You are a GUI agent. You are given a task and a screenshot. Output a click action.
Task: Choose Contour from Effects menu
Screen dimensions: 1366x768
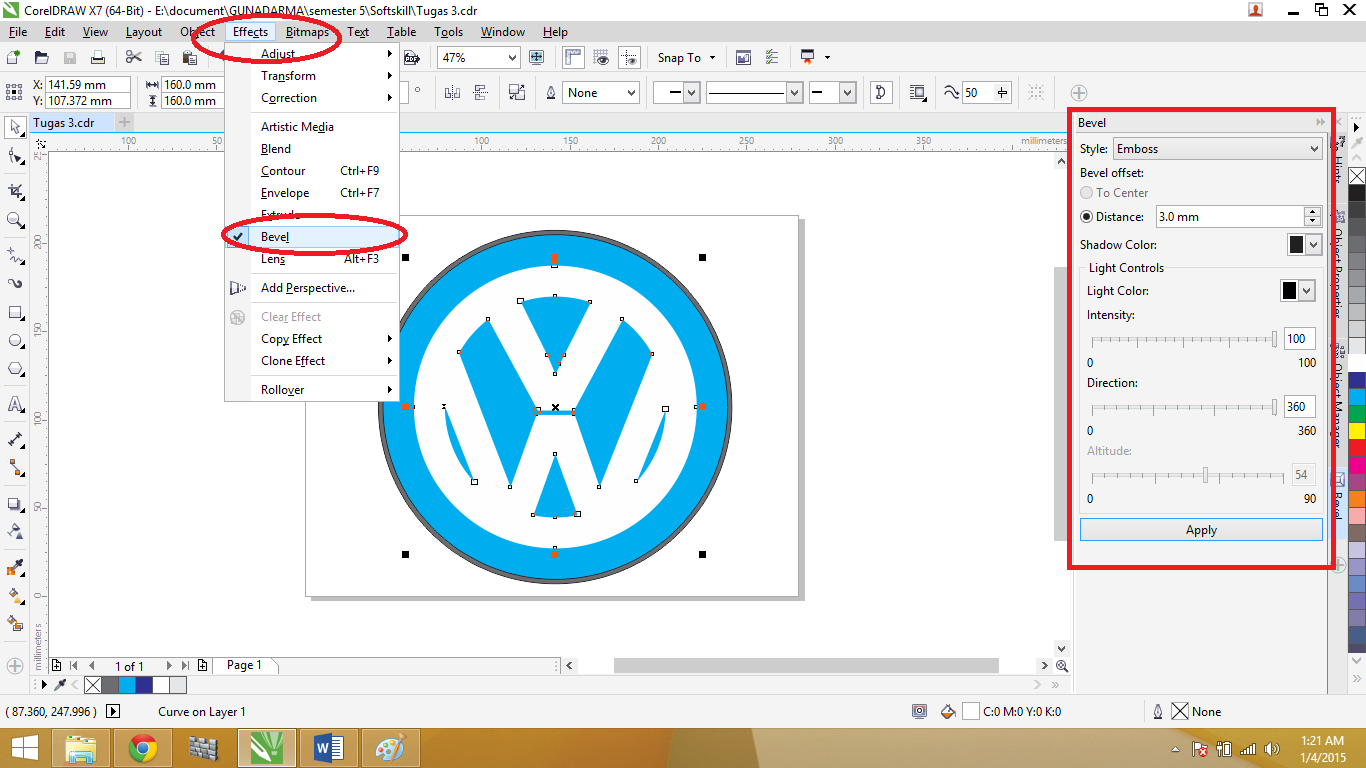click(x=312, y=171)
